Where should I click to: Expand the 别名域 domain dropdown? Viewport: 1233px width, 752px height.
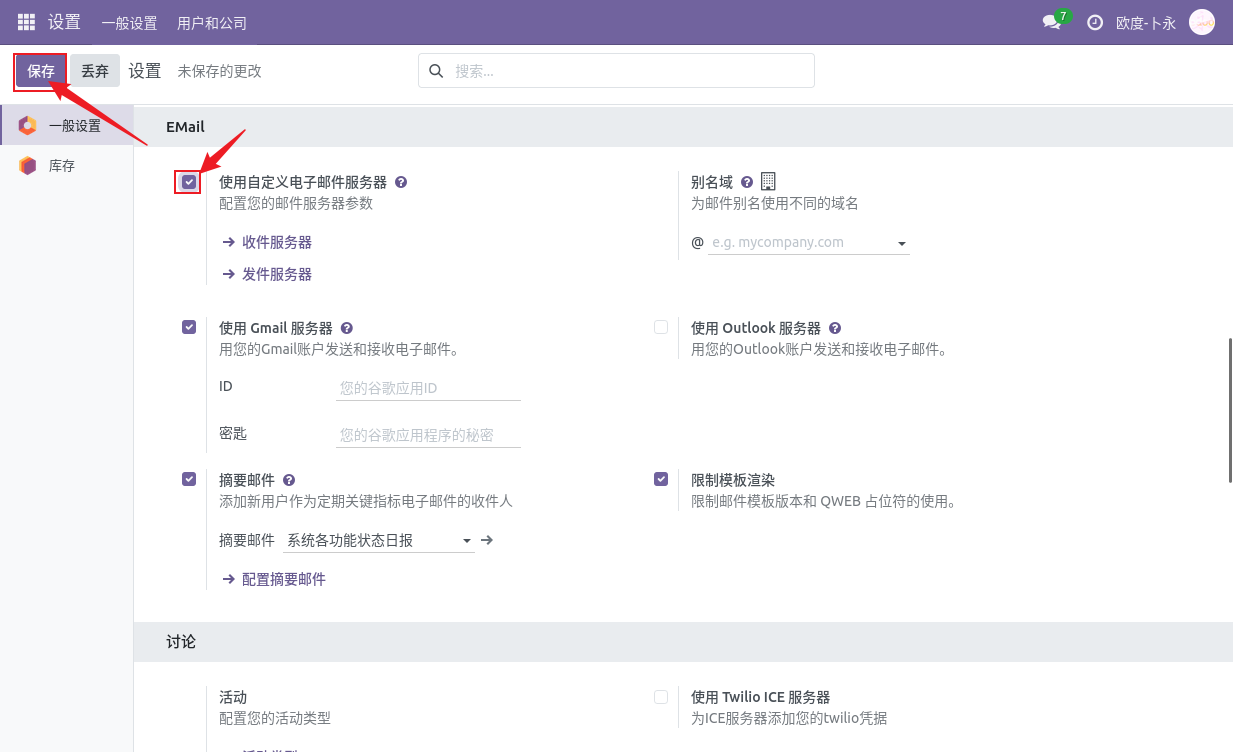click(x=901, y=243)
